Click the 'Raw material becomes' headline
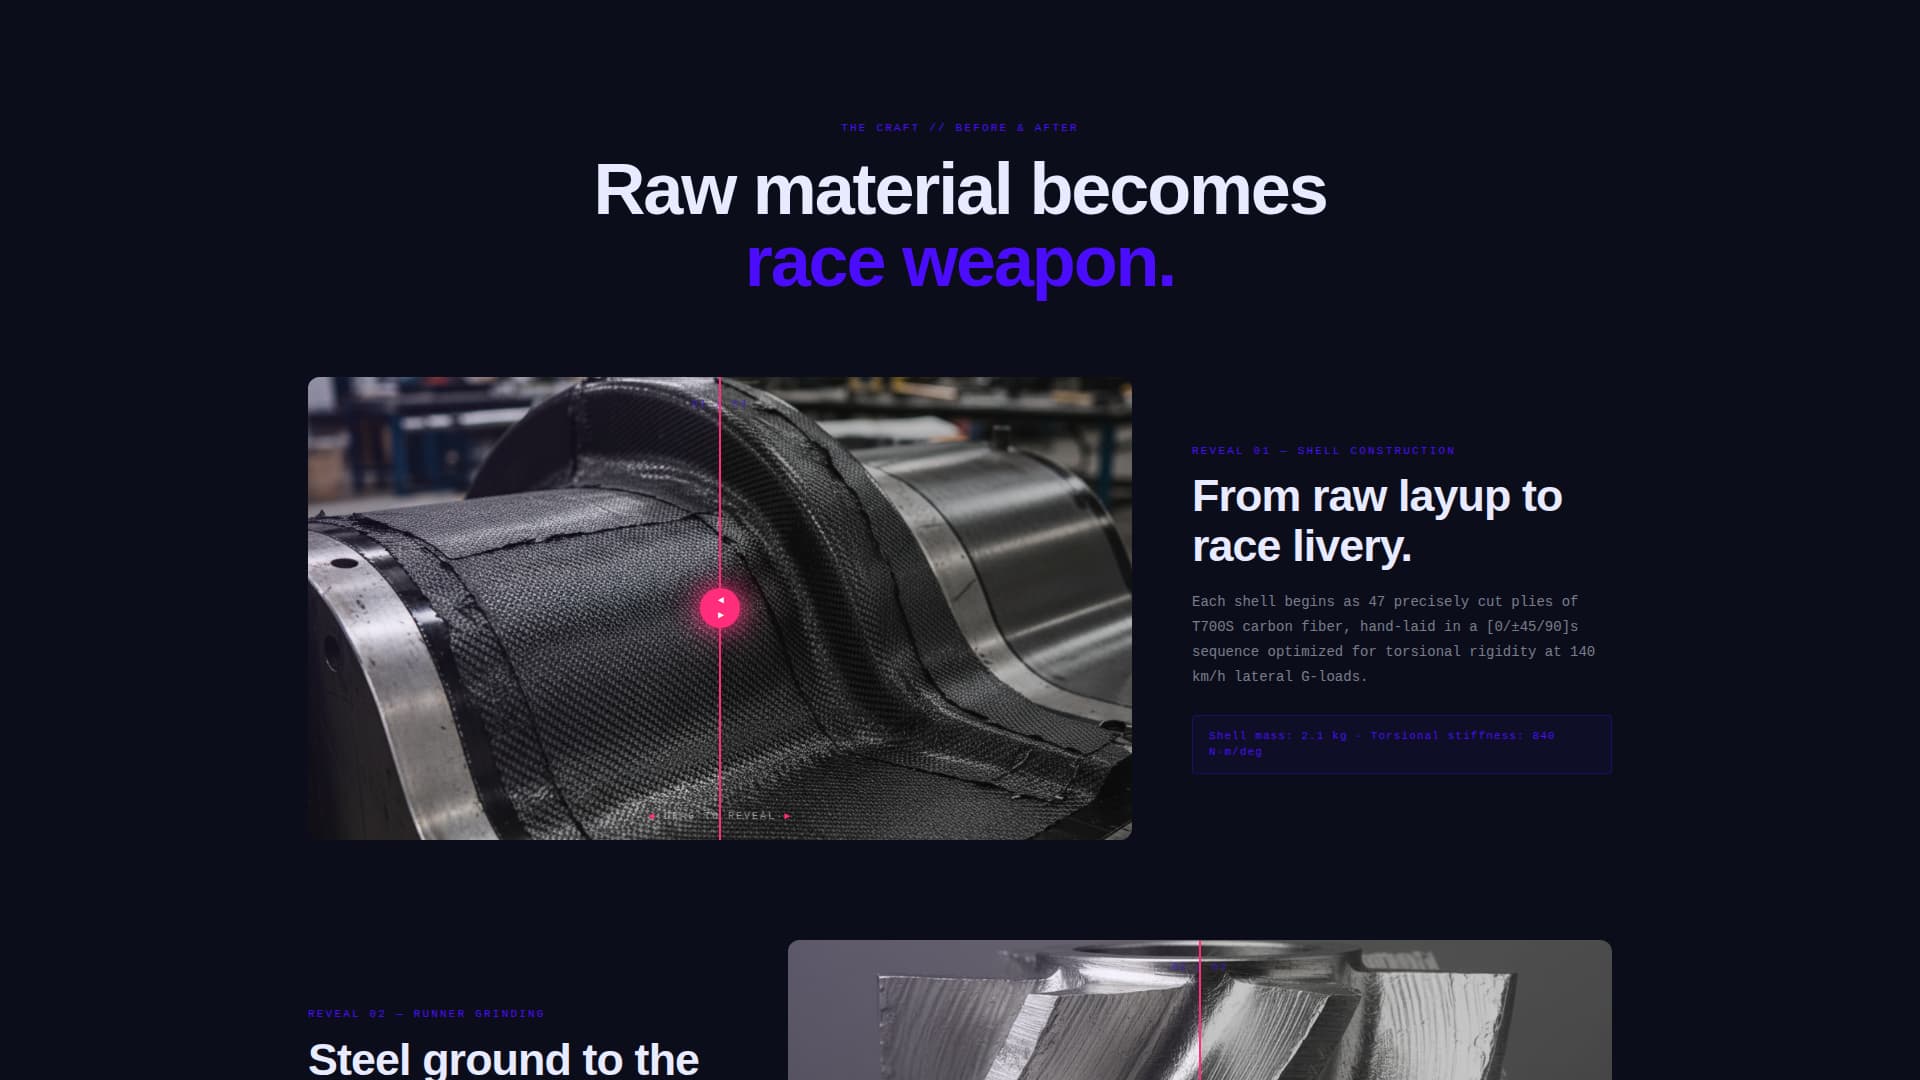The width and height of the screenshot is (1920, 1080). coord(960,189)
